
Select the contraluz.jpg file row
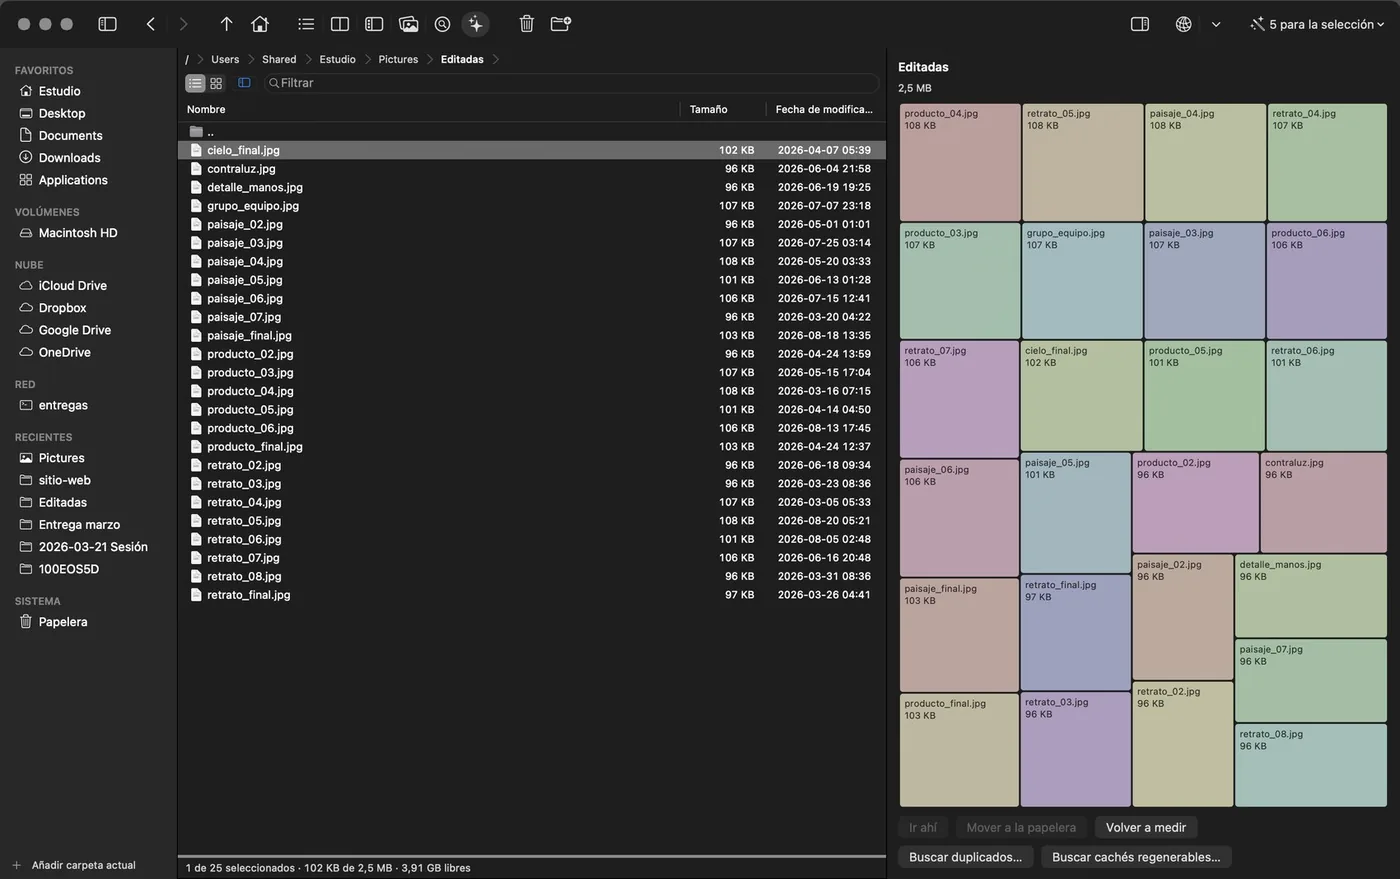[531, 168]
